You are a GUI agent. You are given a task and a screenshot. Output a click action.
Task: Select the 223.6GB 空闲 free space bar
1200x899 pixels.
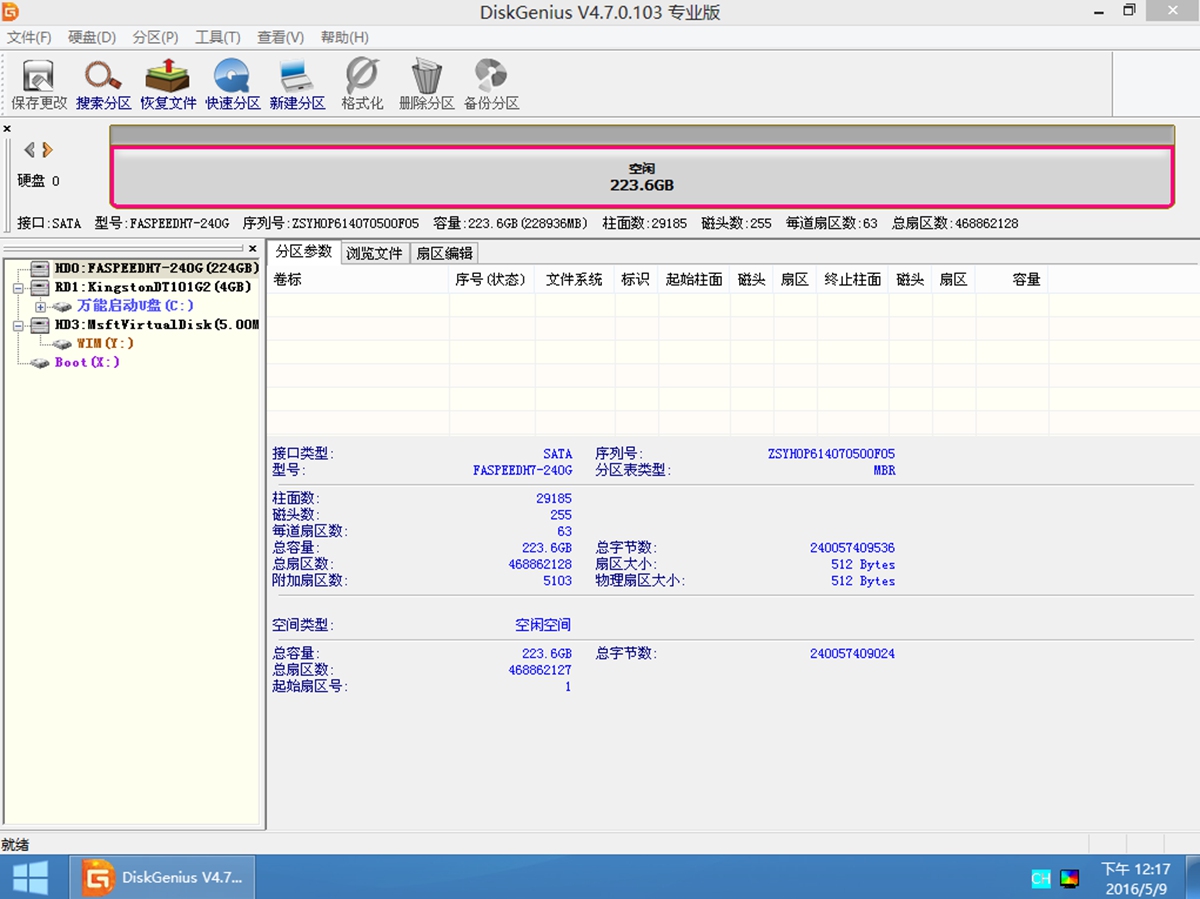click(641, 178)
